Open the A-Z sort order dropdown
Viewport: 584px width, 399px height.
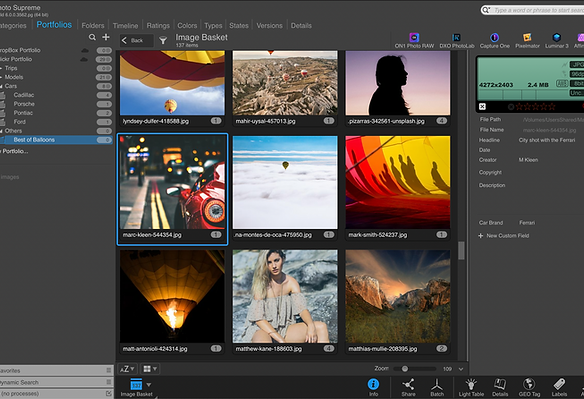pos(127,369)
